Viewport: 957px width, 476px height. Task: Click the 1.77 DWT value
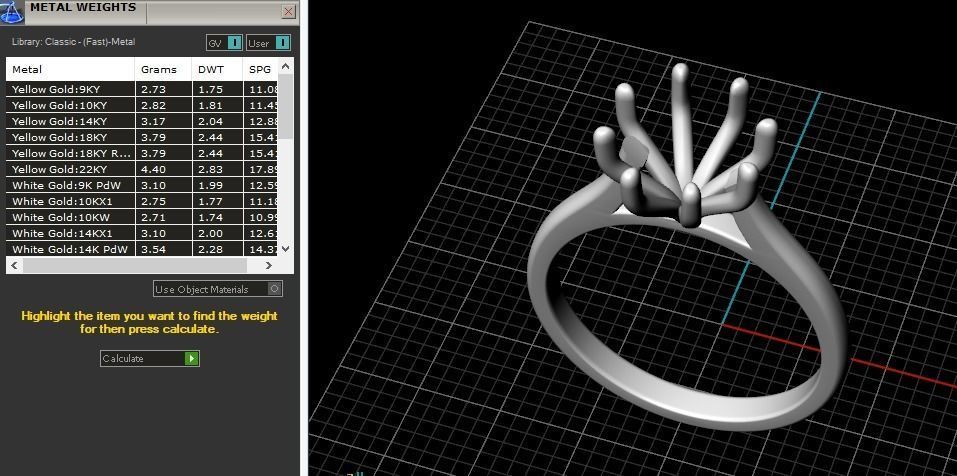[x=211, y=201]
